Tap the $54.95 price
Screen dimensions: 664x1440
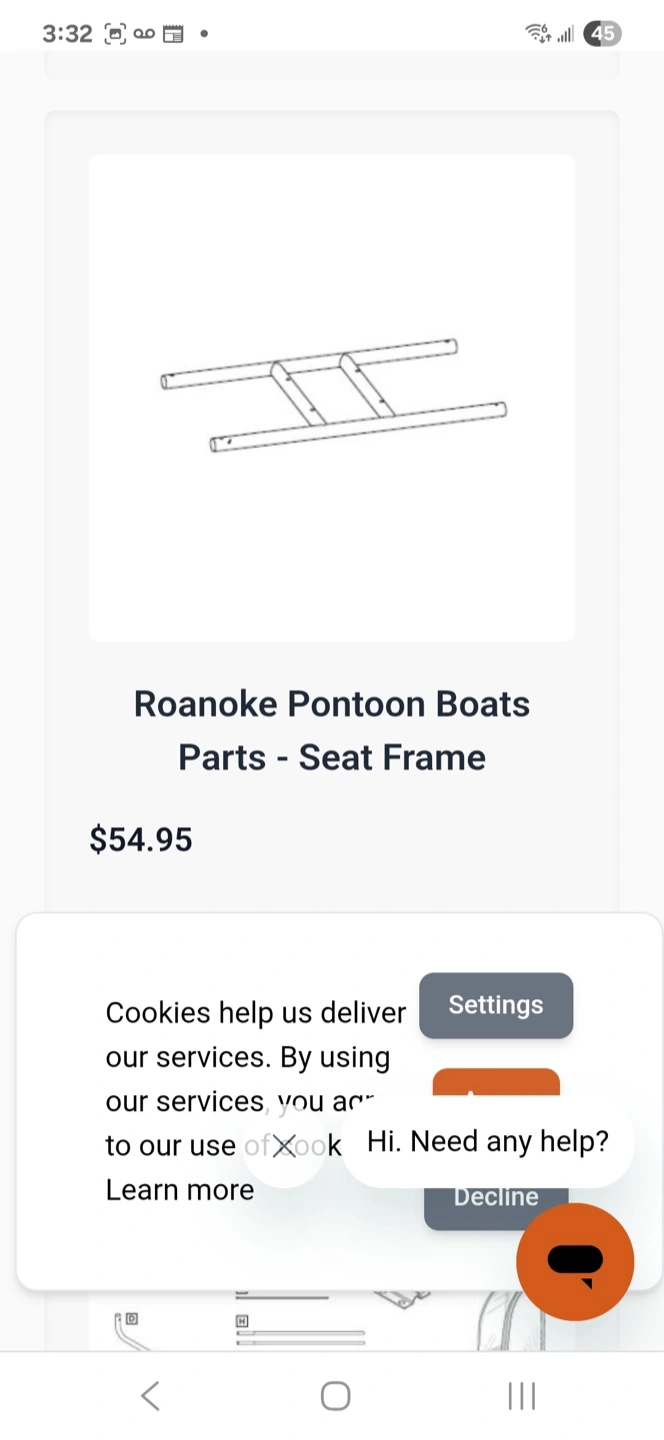pyautogui.click(x=141, y=839)
